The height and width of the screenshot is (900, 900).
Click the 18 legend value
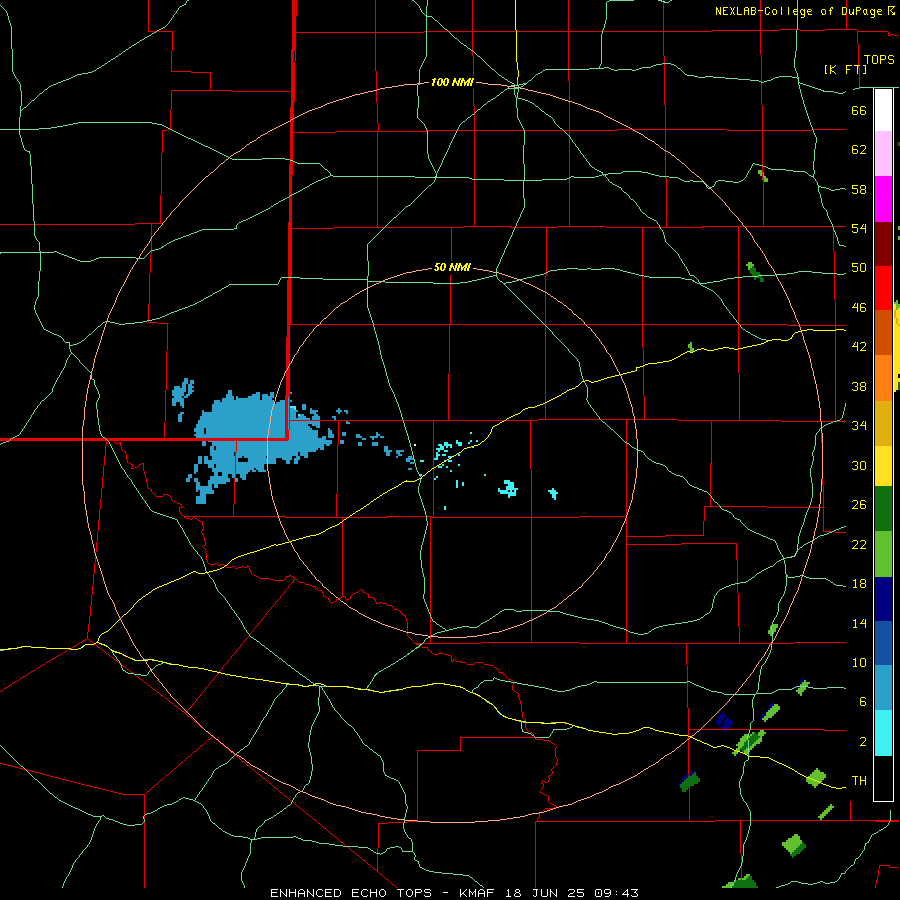(859, 584)
